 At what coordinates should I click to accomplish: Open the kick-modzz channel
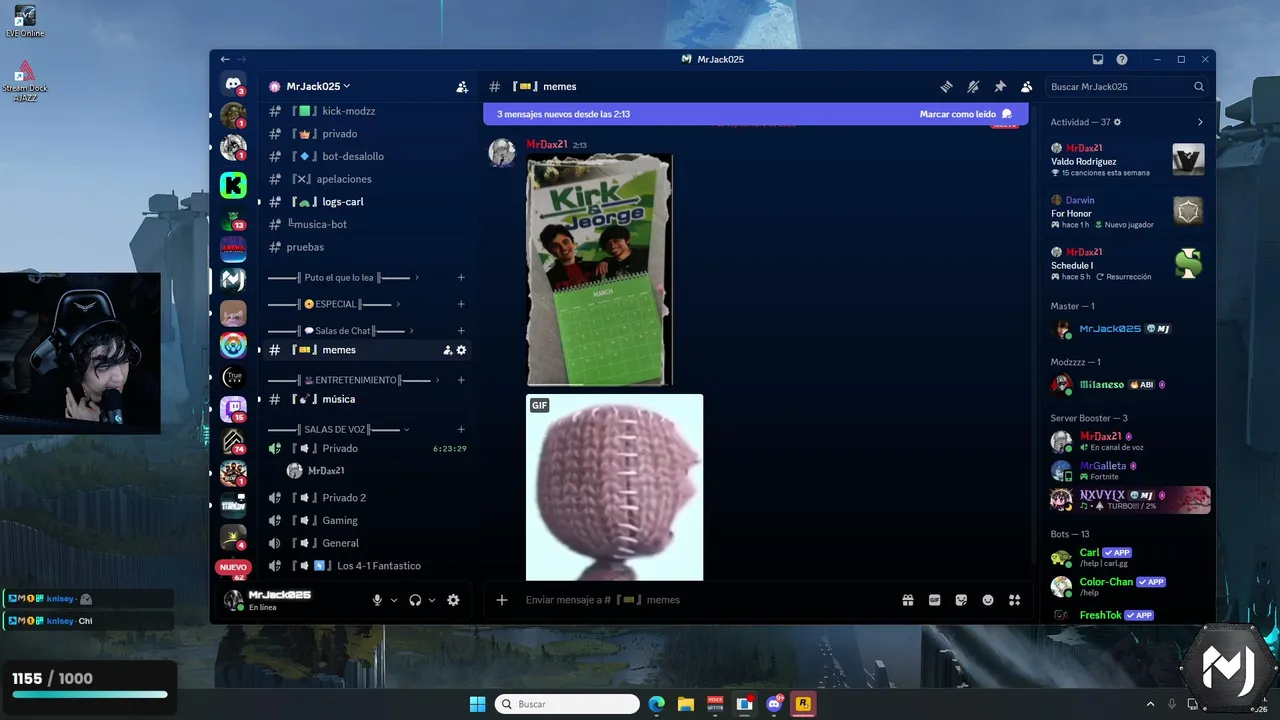pyautogui.click(x=366, y=111)
